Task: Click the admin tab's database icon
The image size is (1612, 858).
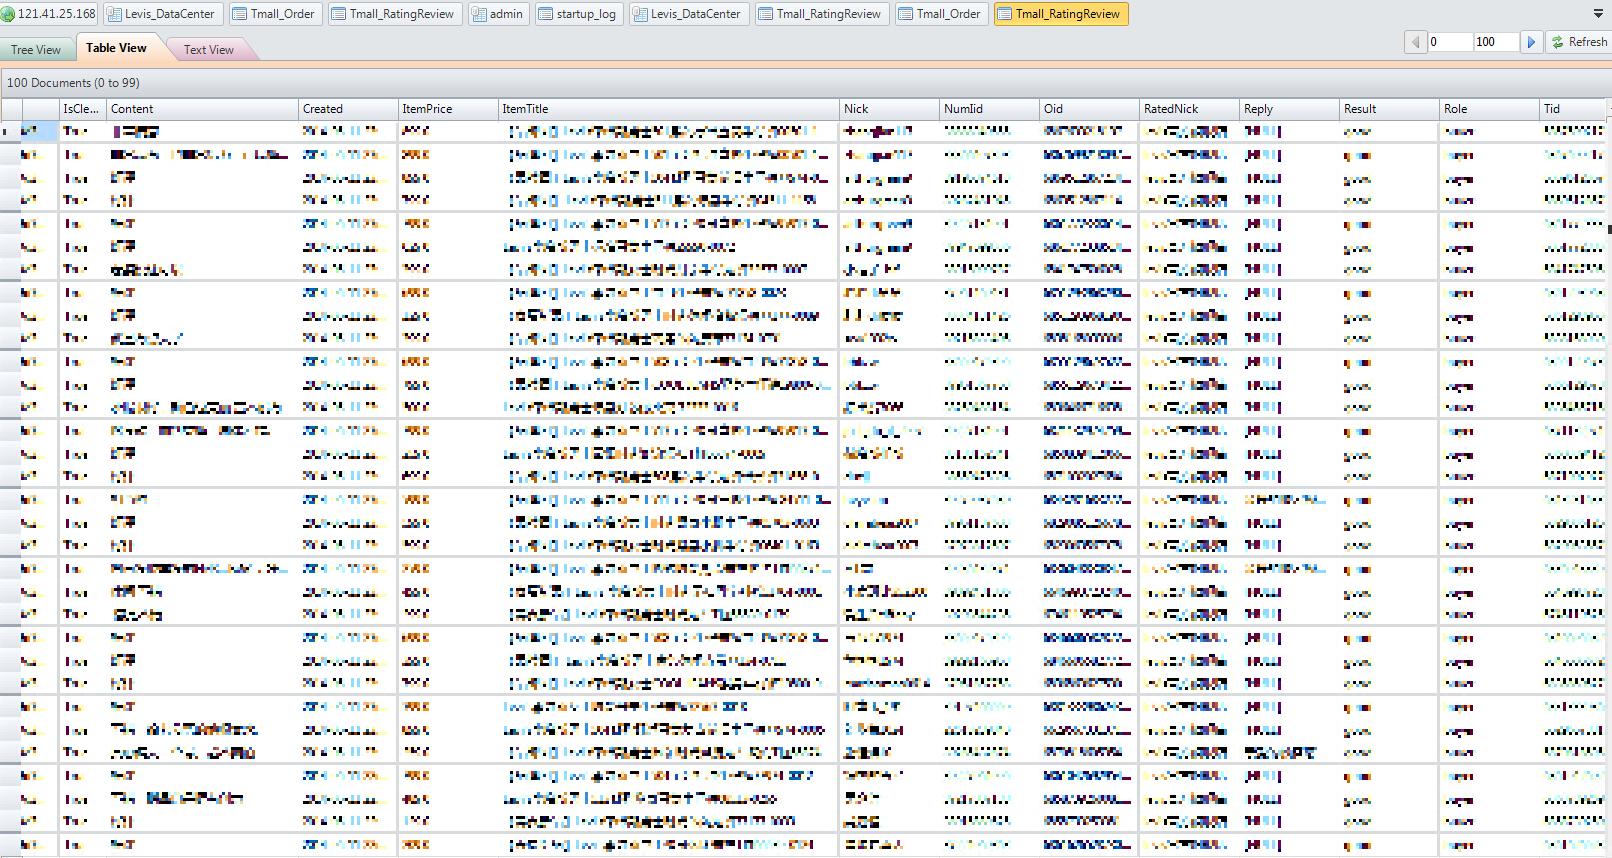Action: tap(479, 14)
